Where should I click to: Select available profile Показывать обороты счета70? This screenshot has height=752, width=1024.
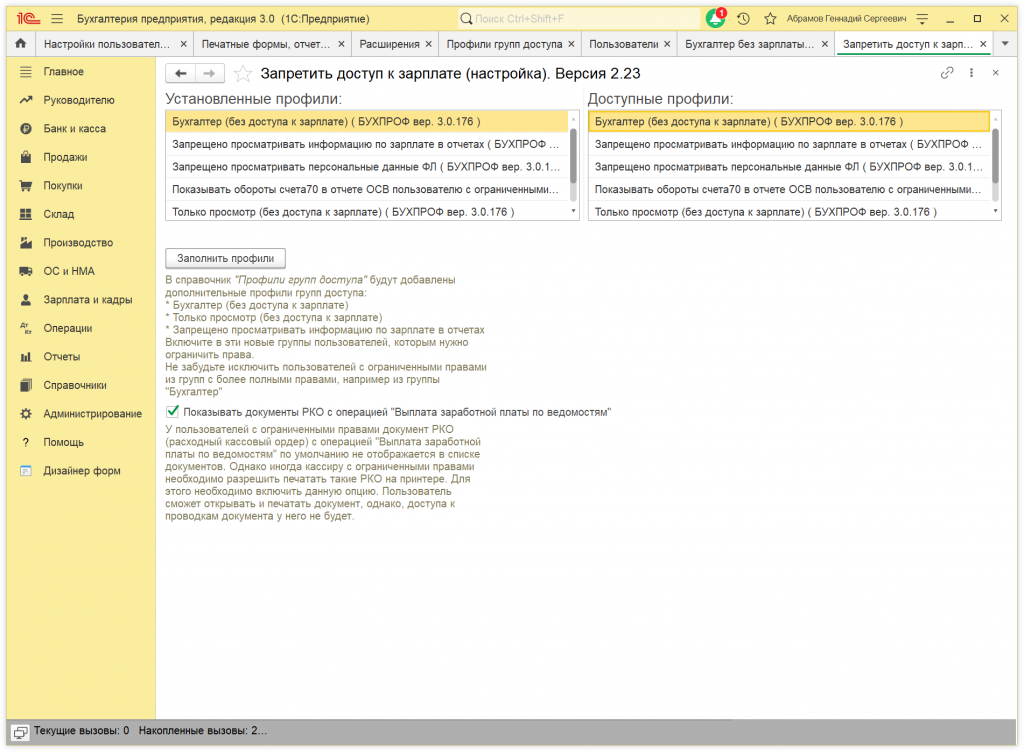790,189
